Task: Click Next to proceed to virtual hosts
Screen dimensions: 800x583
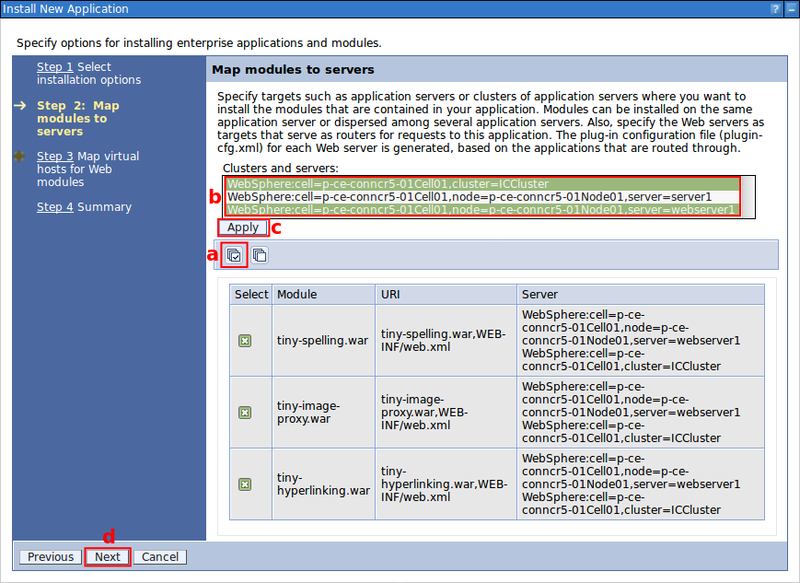Action: coord(107,556)
